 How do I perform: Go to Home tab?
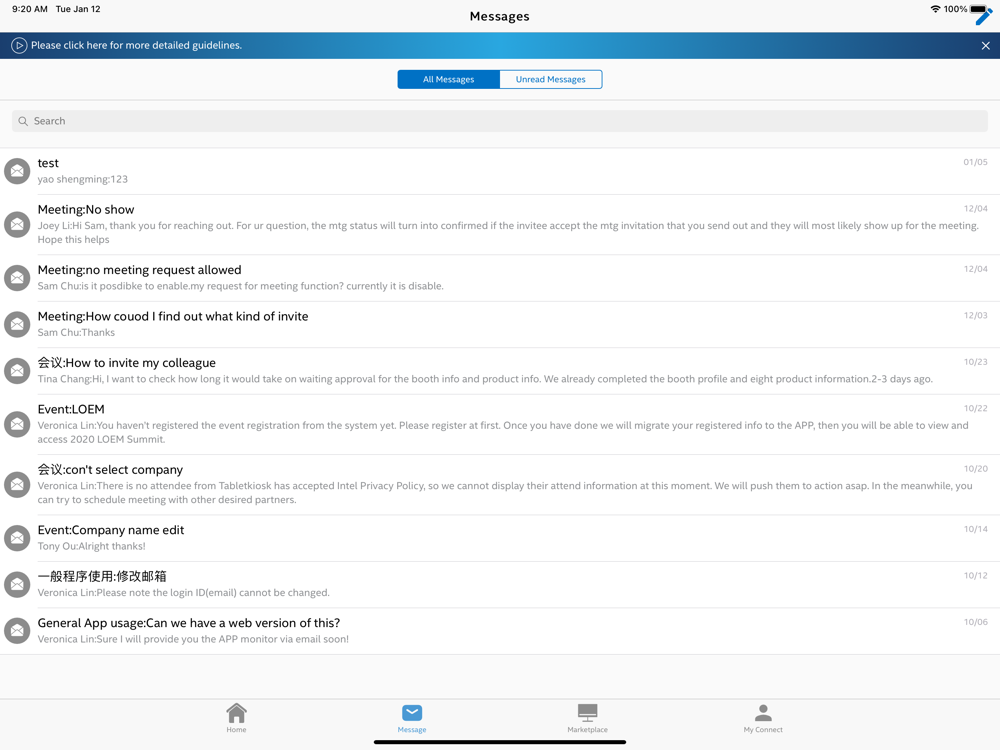236,718
